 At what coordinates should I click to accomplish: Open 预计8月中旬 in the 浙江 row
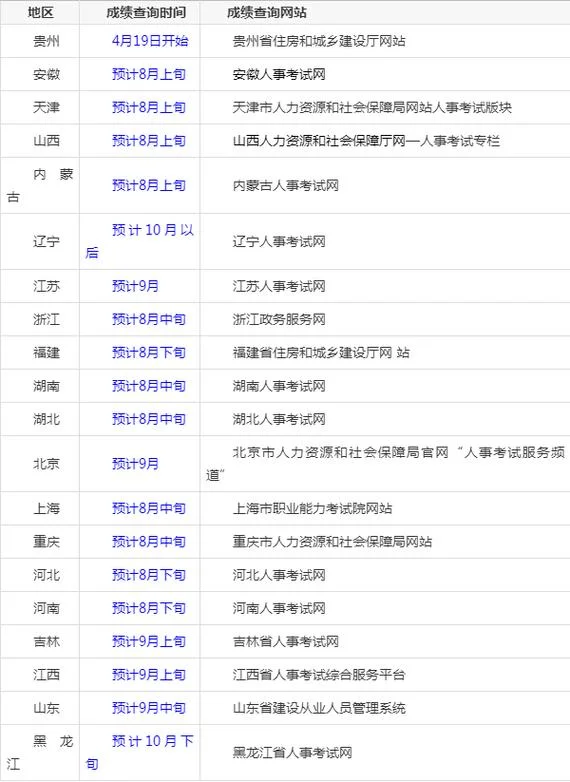[149, 319]
